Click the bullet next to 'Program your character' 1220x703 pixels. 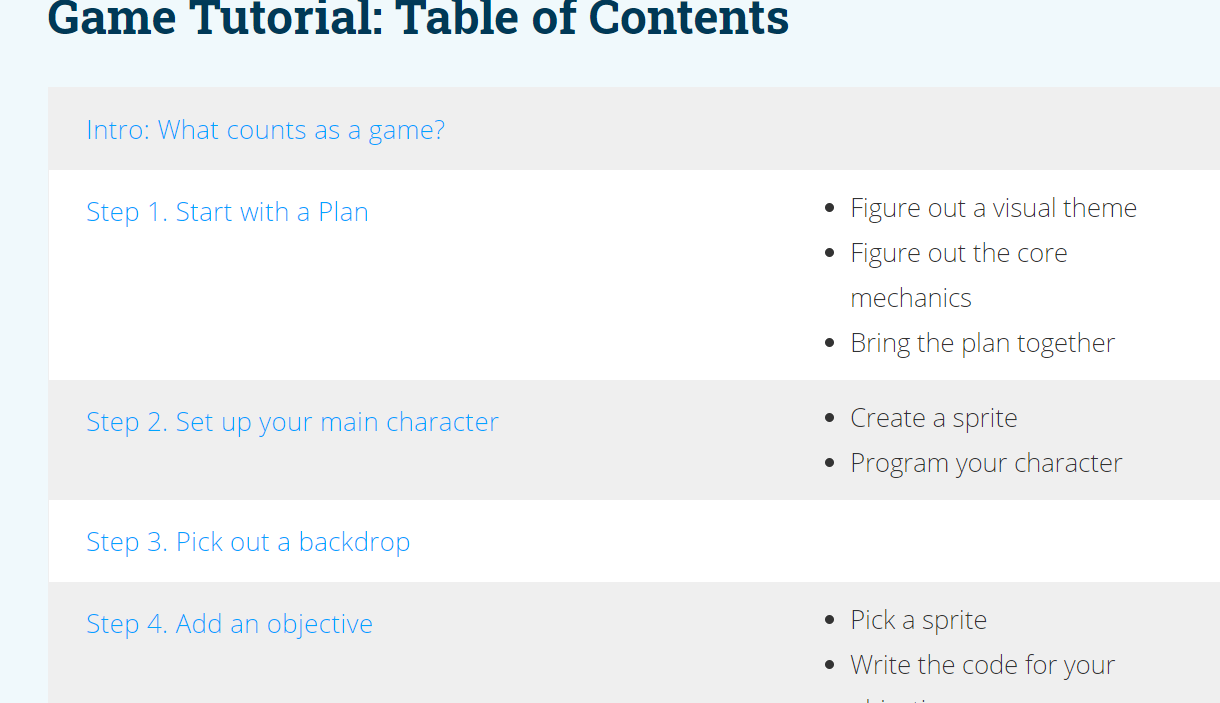tap(830, 464)
